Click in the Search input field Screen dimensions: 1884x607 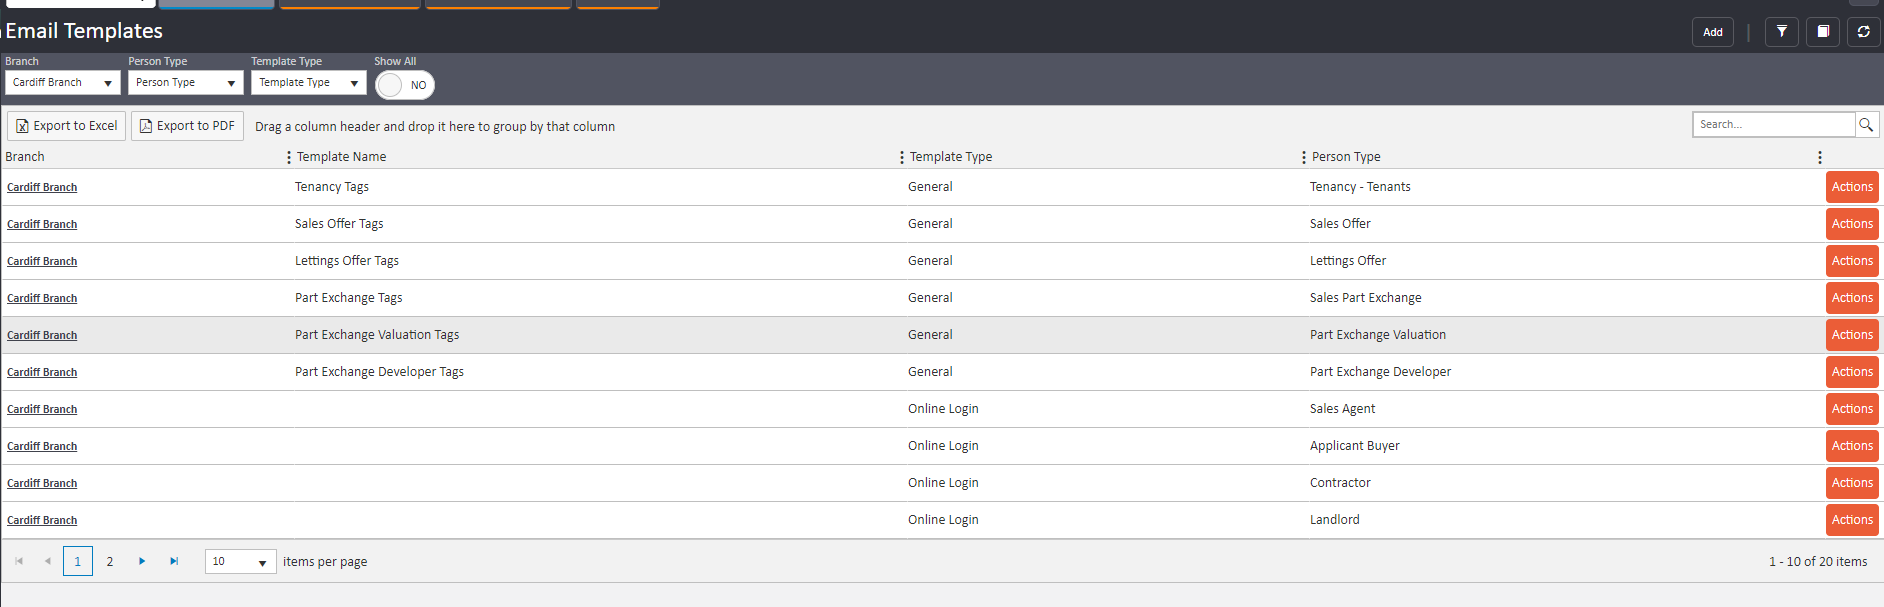1773,125
